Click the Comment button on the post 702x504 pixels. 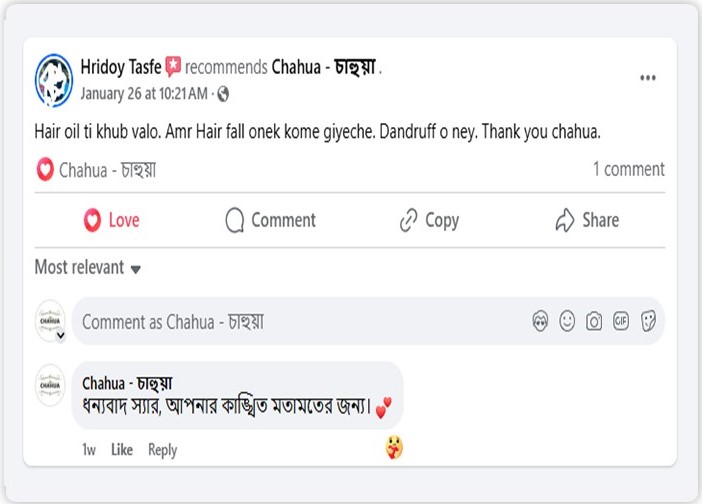(270, 220)
